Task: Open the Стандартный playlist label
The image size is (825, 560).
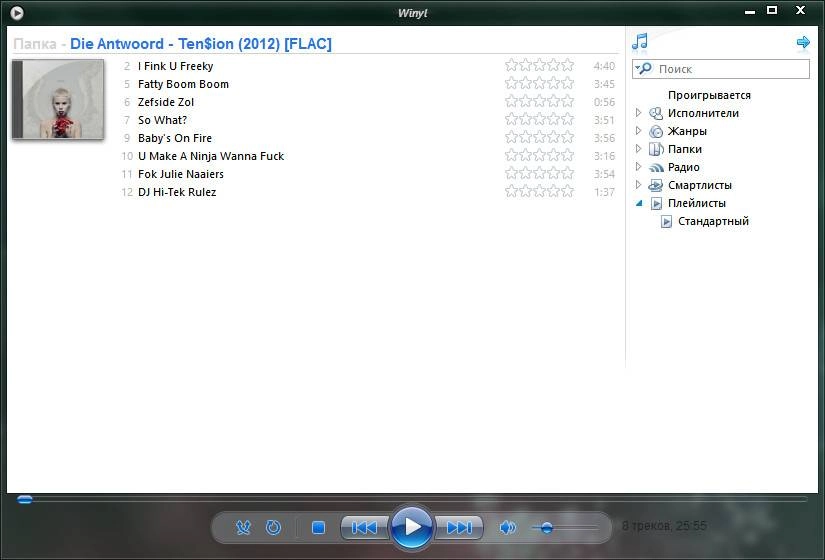Action: [713, 221]
